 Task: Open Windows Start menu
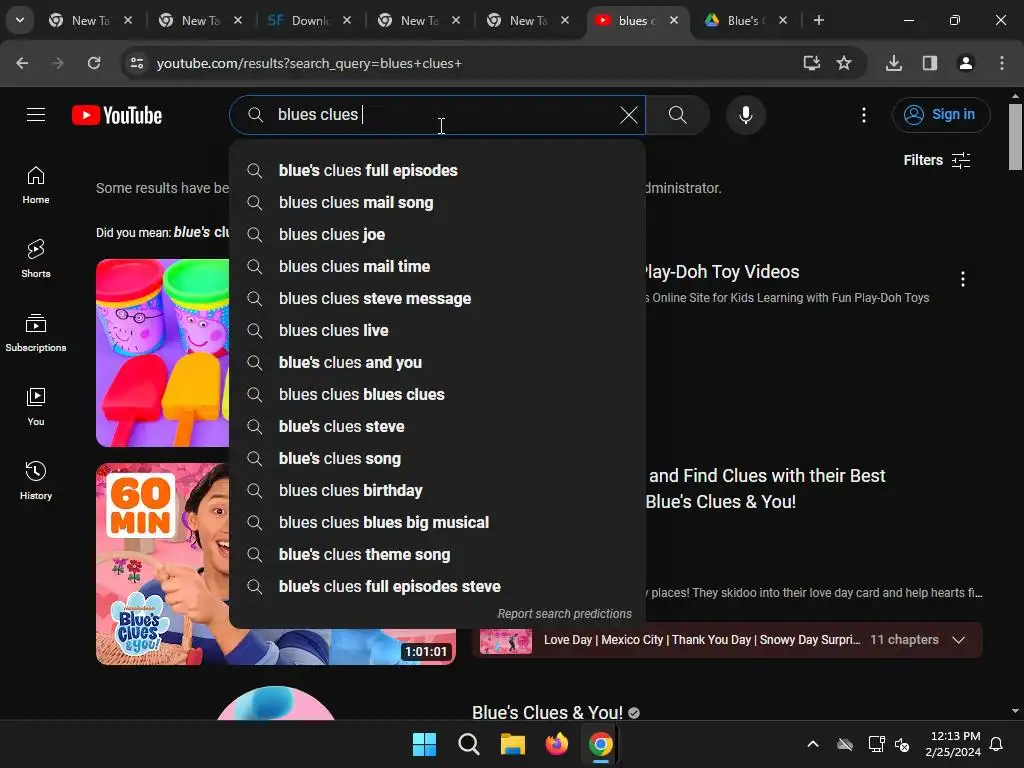click(x=424, y=744)
